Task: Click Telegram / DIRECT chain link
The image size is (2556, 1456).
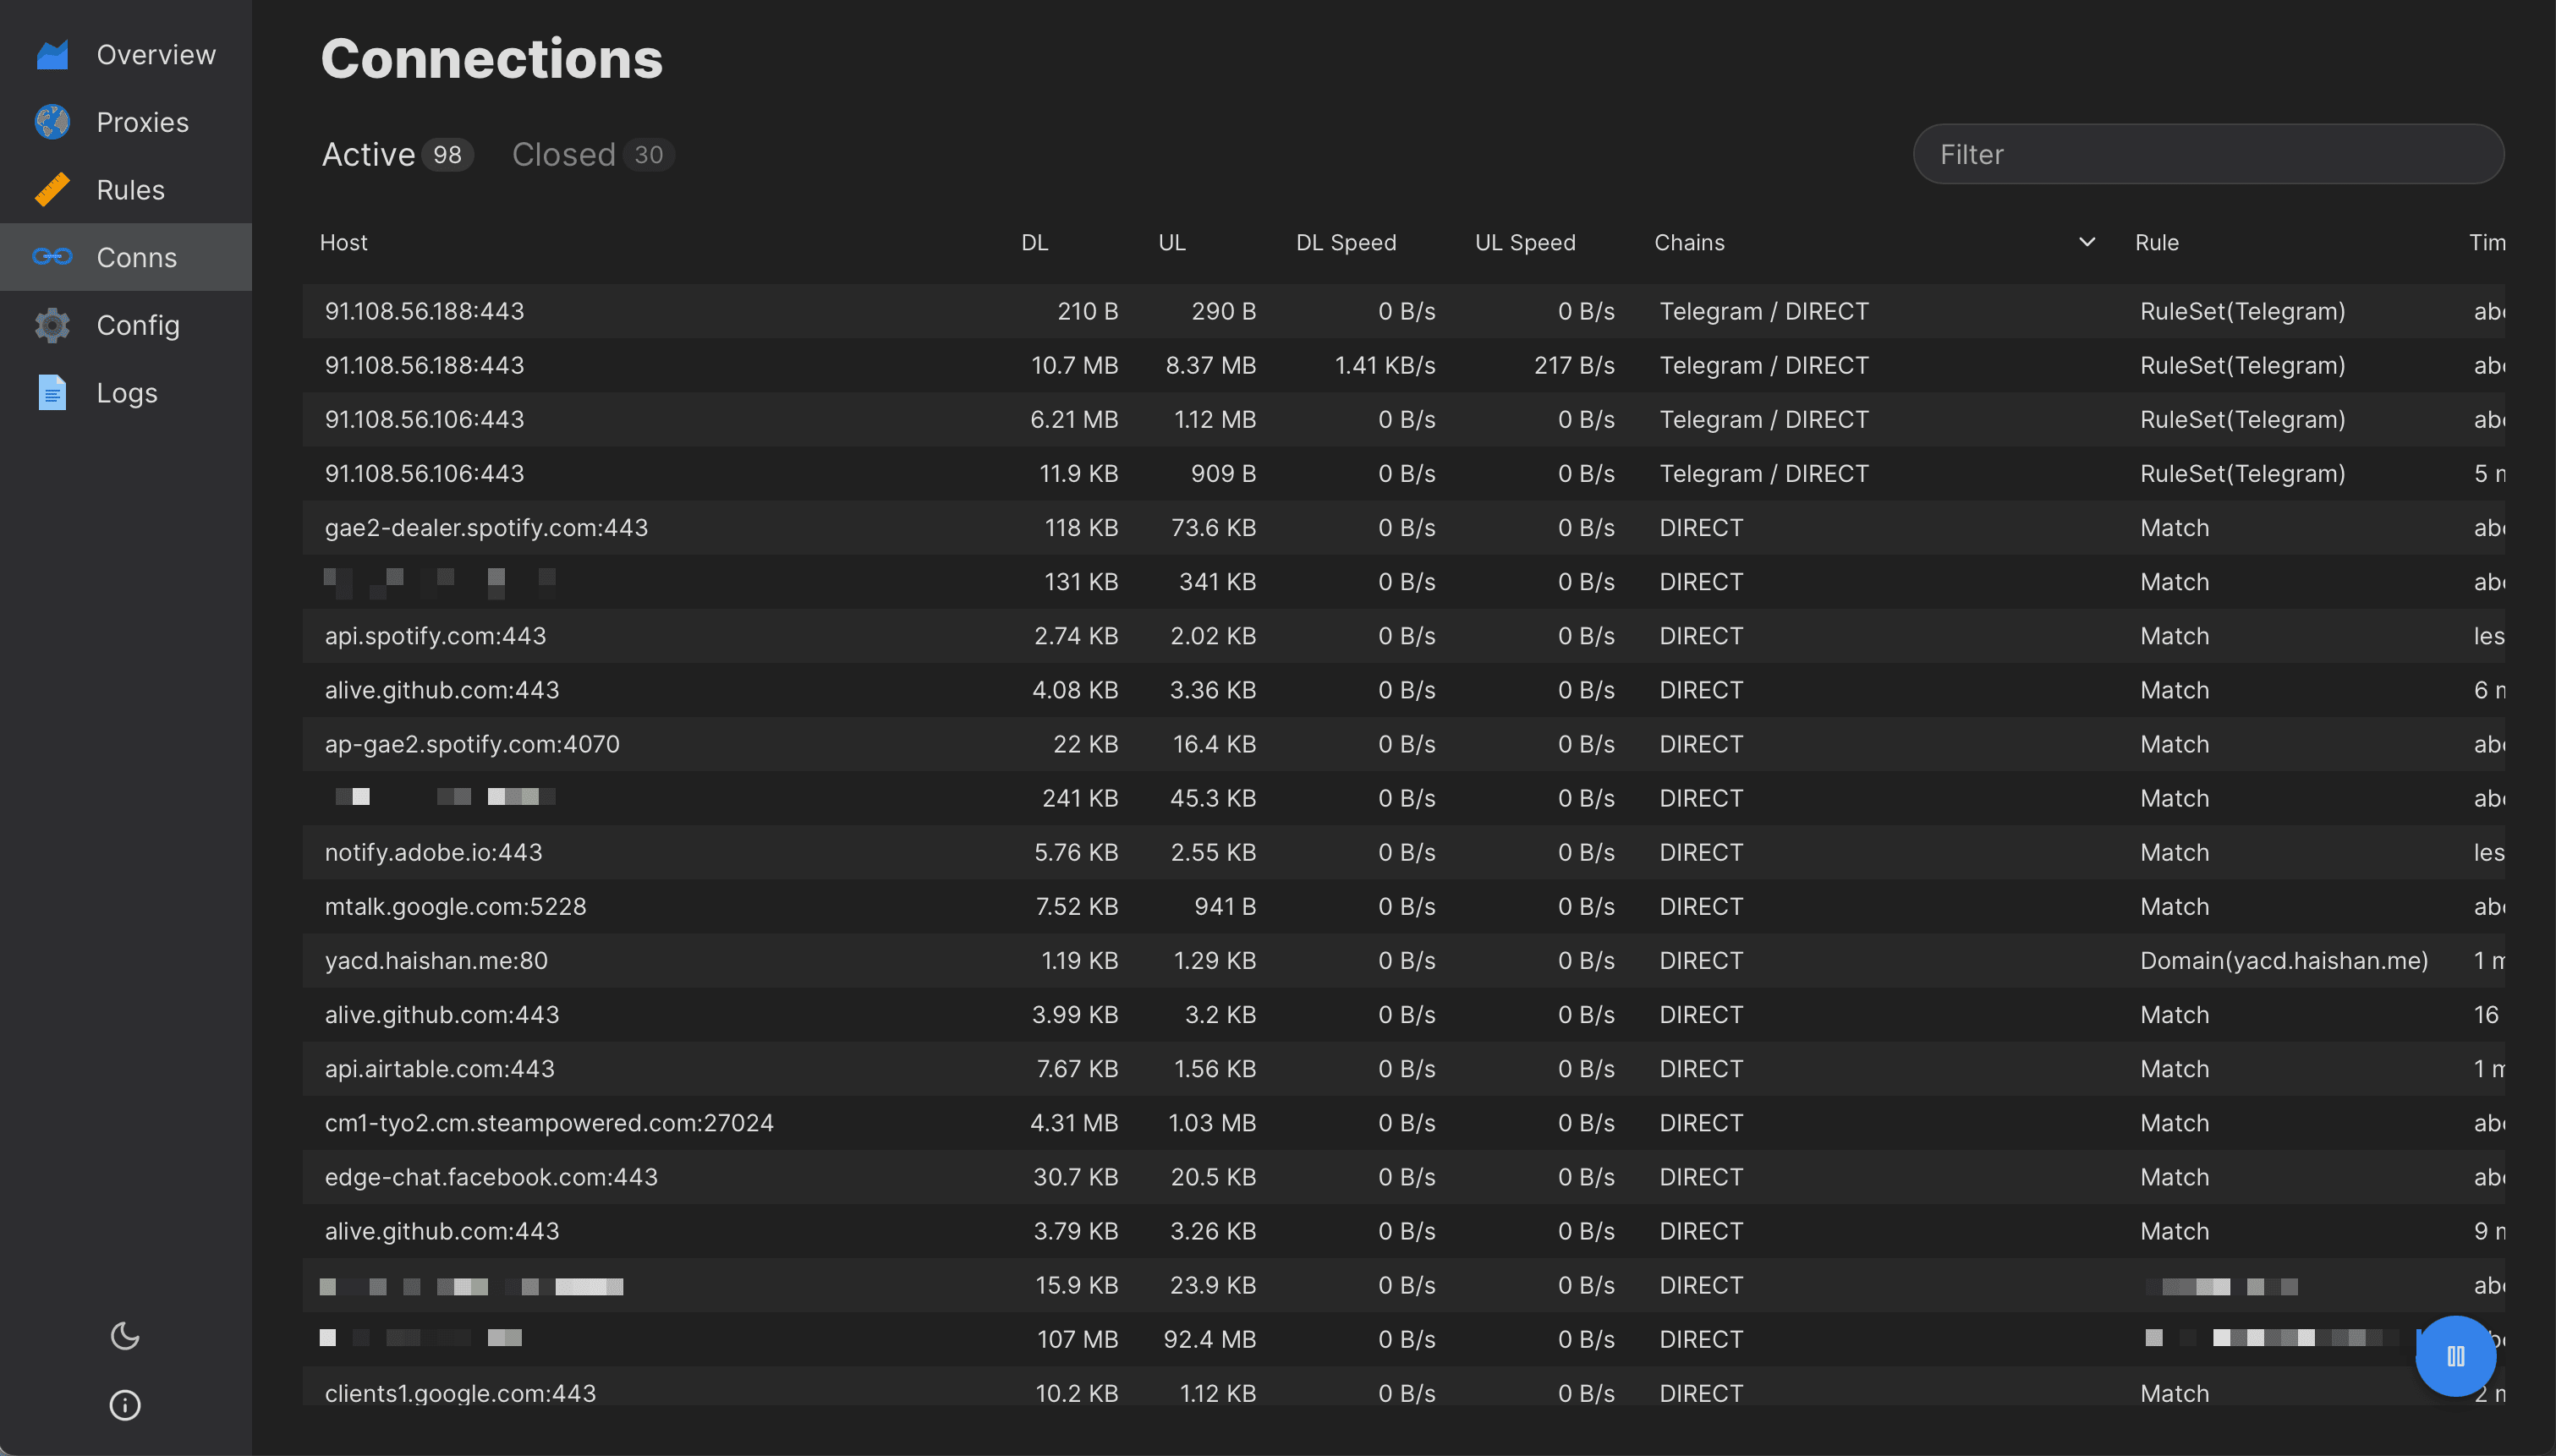Action: pos(1761,309)
